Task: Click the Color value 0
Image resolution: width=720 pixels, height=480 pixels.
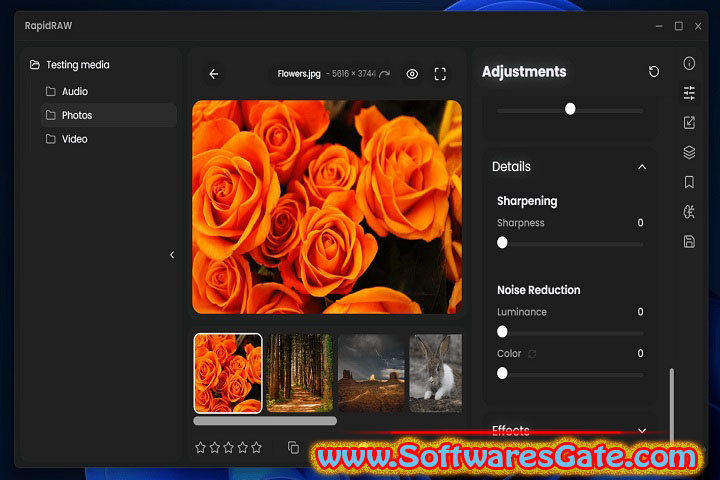Action: tap(640, 353)
